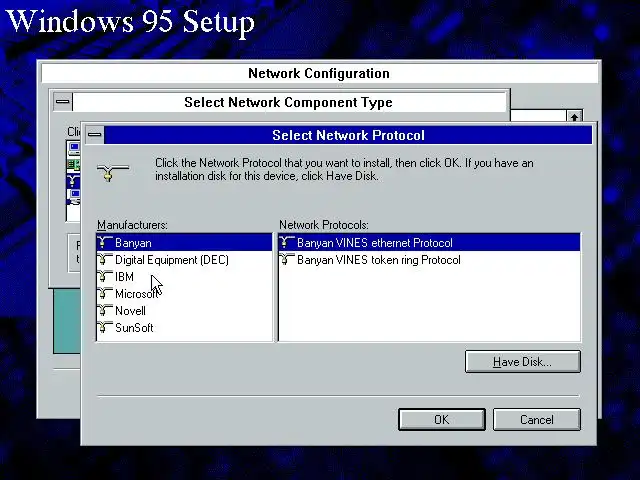The image size is (640, 480).
Task: Choose Microsoft from the Manufacturers list
Action: (x=184, y=294)
